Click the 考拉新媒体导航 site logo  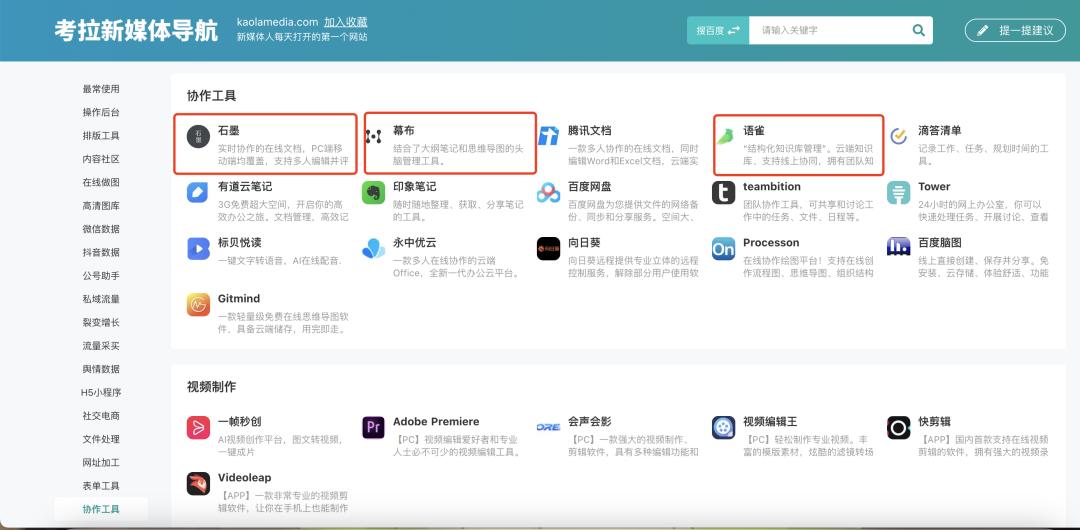coord(136,31)
